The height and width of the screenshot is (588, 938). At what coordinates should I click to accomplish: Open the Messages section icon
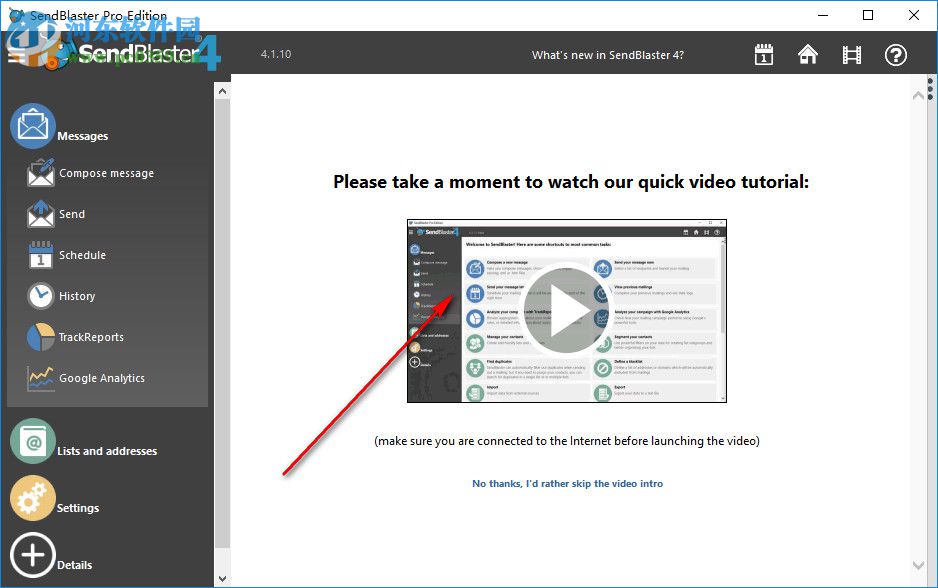tap(33, 126)
